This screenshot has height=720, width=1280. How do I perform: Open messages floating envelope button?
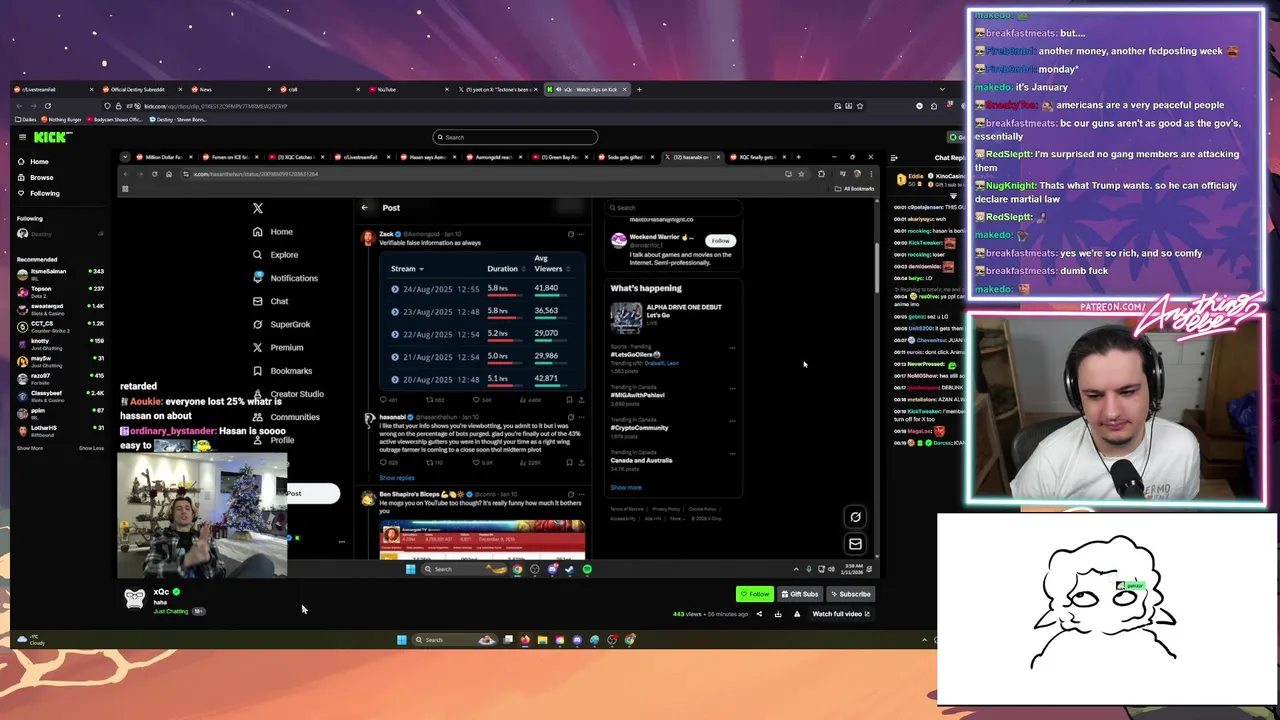coord(855,544)
